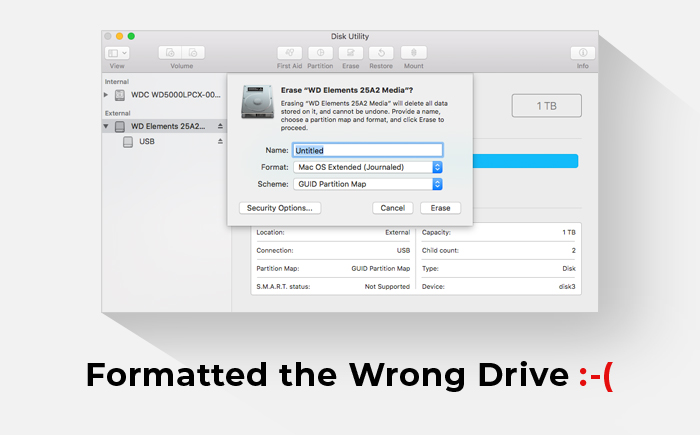
Task: Click the Mount toolbar icon
Action: coord(413,52)
